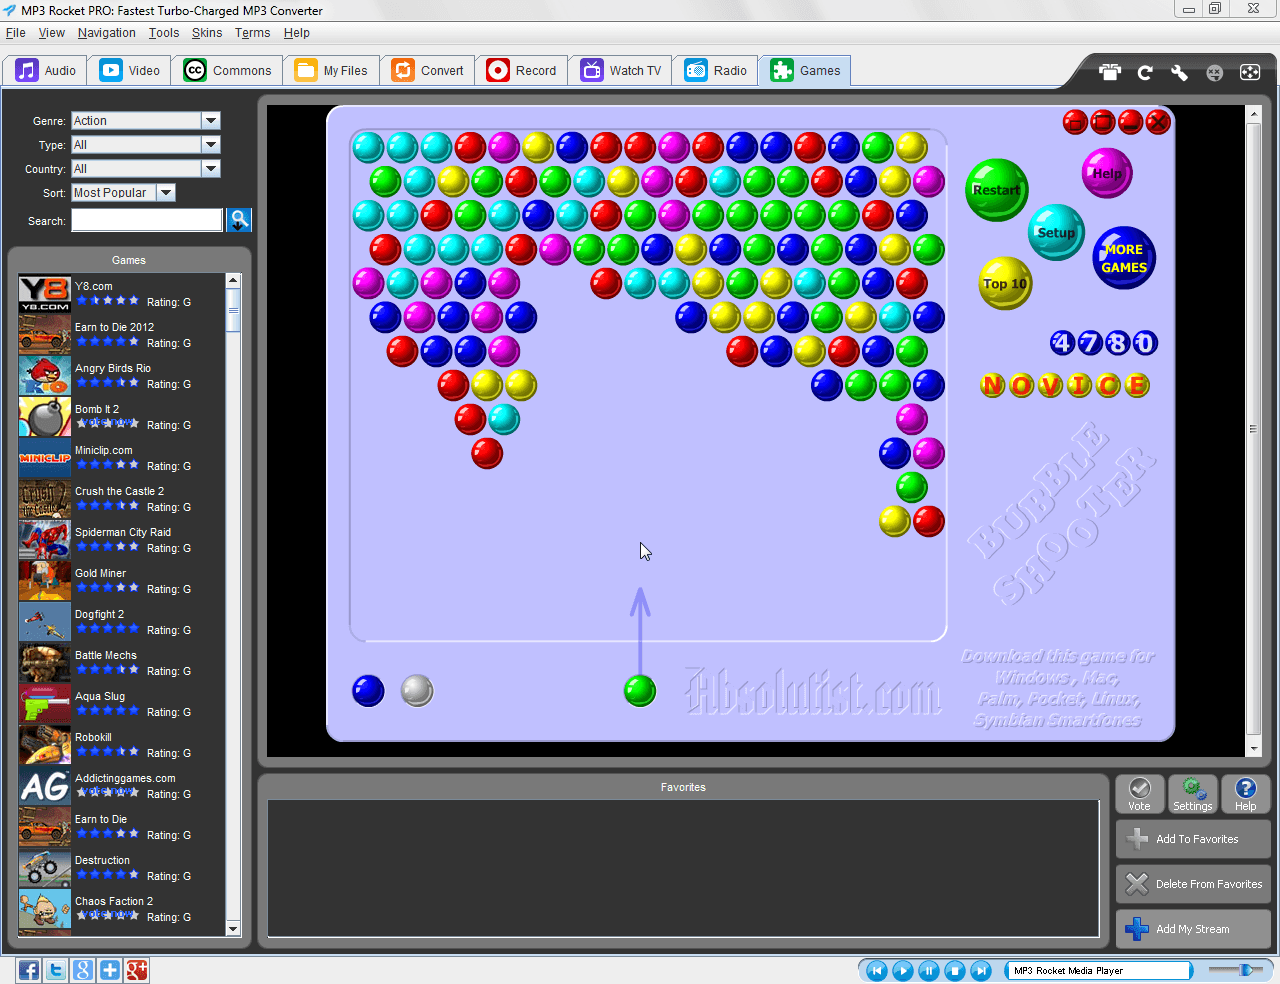Select Bomb It 2 game
The width and height of the screenshot is (1280, 984).
tap(122, 417)
